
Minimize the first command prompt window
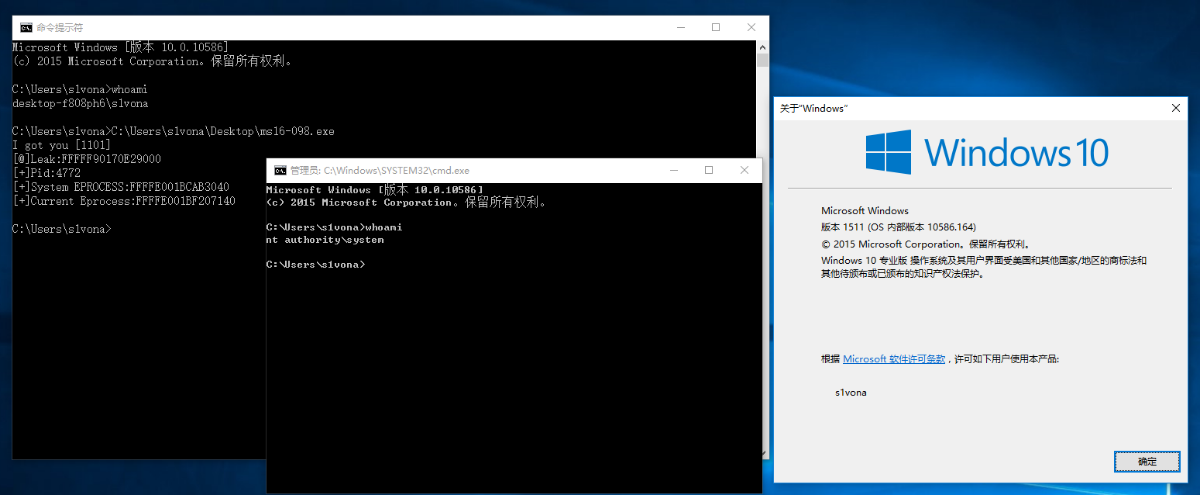tap(679, 27)
